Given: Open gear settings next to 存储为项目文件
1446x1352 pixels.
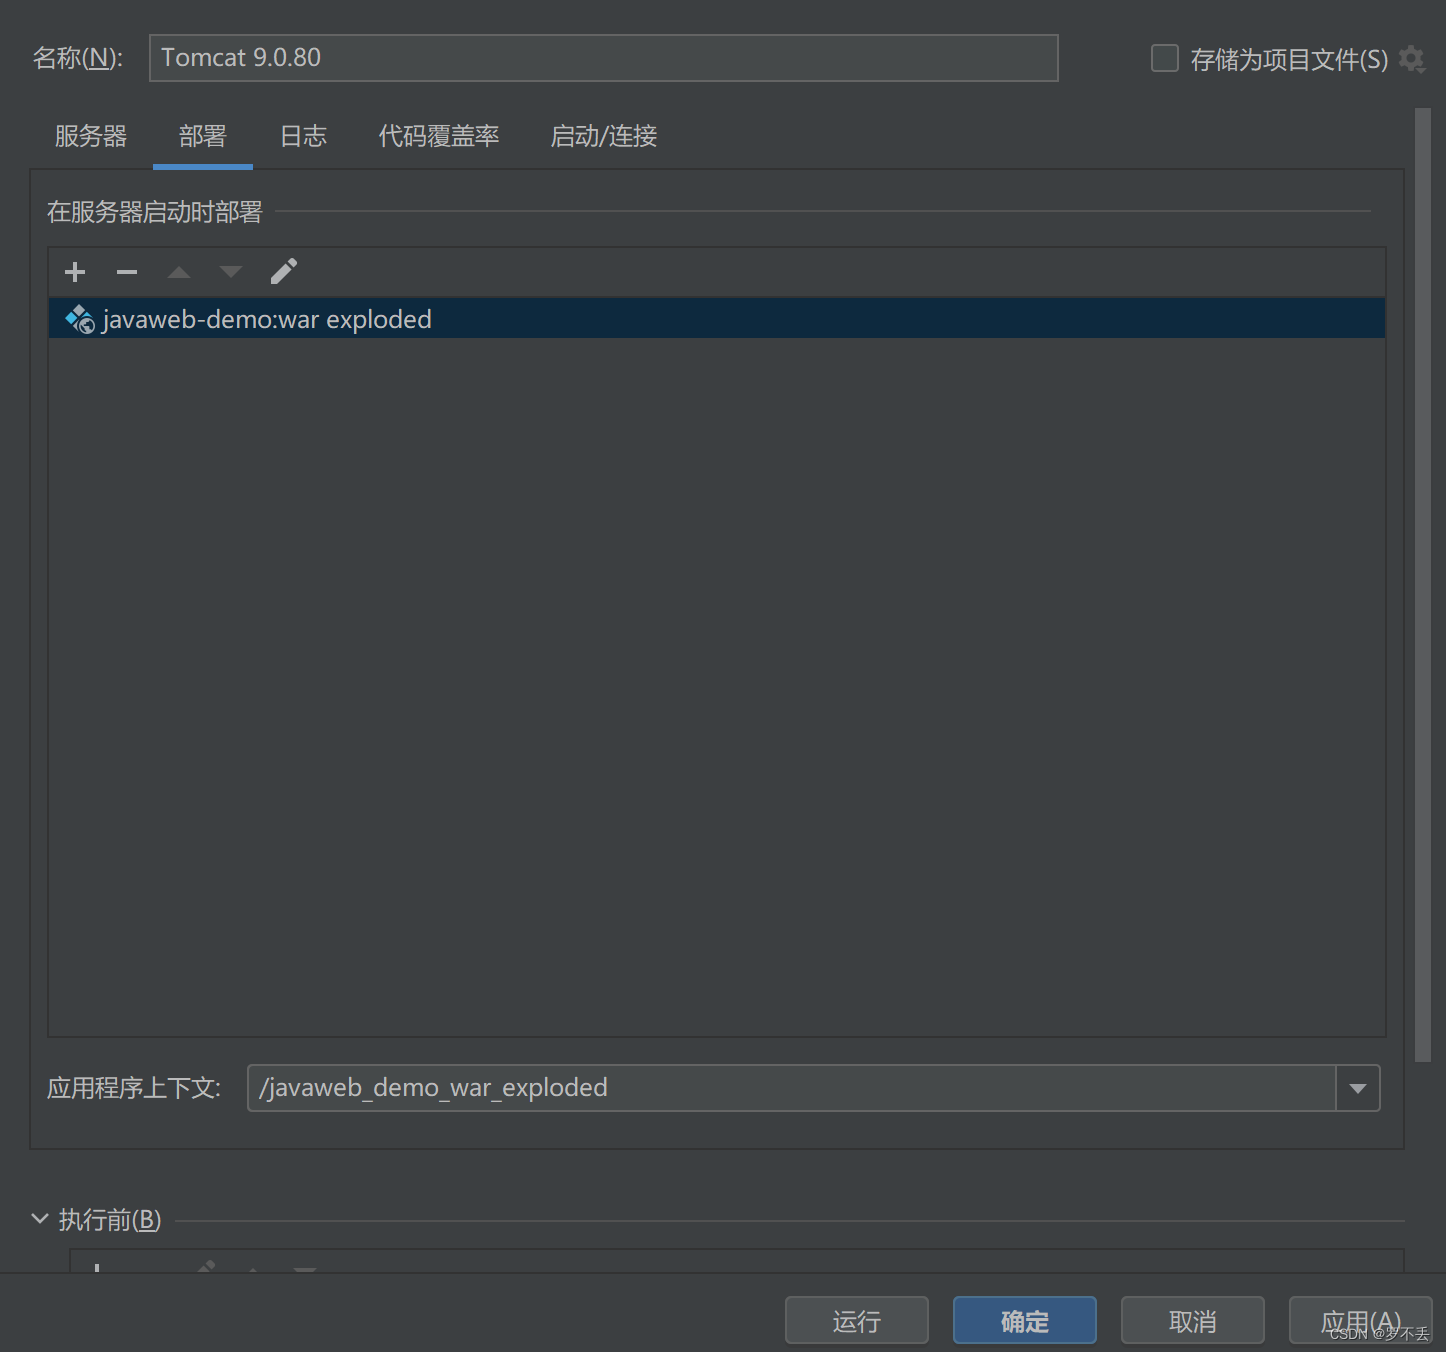Looking at the screenshot, I should click(x=1412, y=59).
